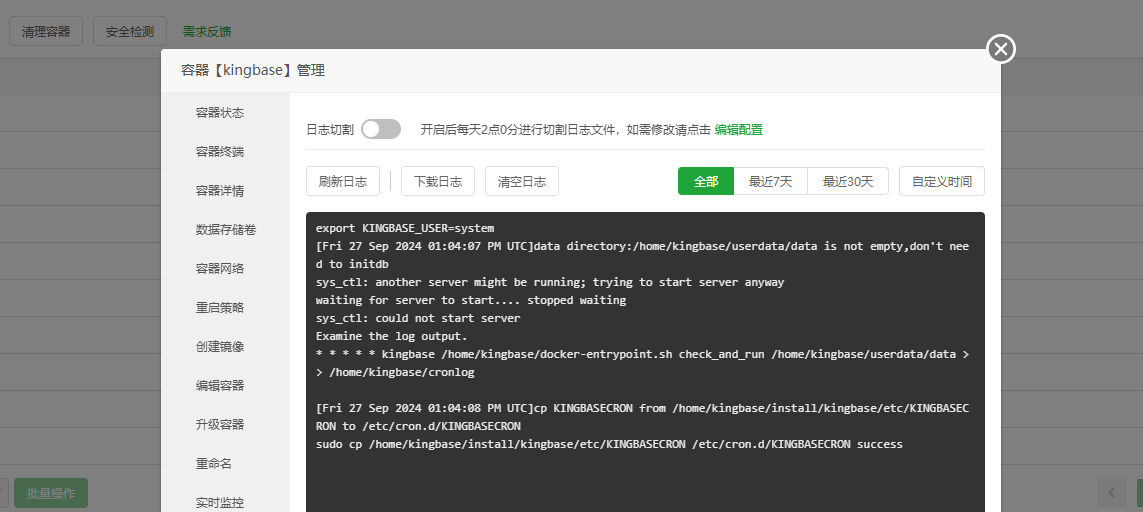
Task: Open the 编辑容器 section
Action: (x=220, y=386)
